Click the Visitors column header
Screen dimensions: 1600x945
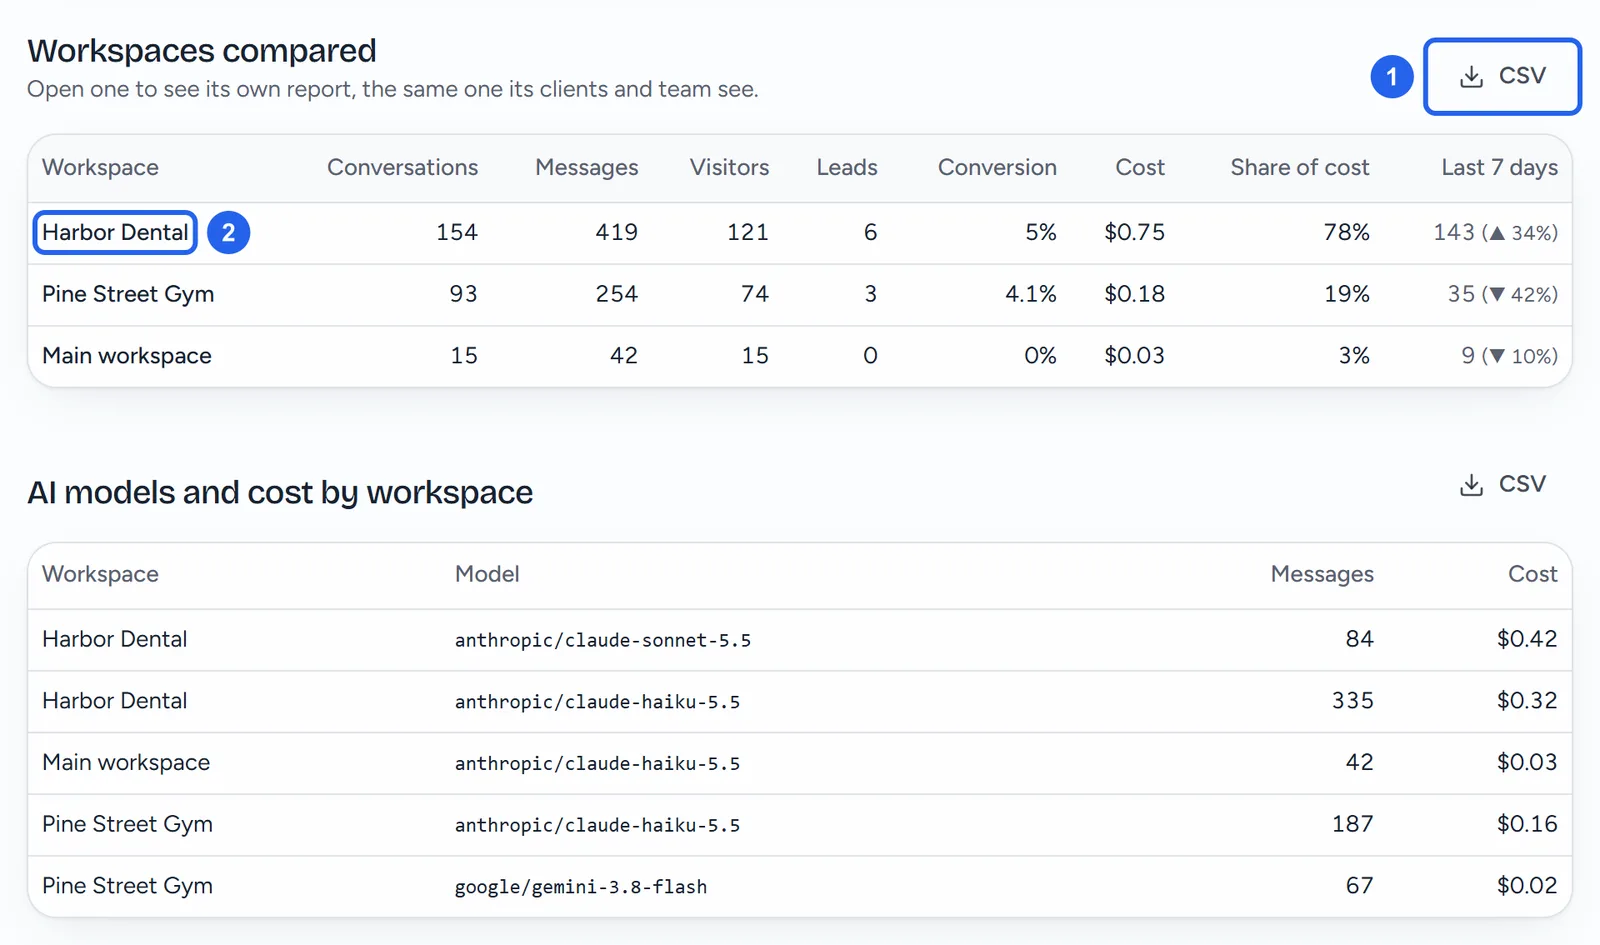click(x=729, y=167)
